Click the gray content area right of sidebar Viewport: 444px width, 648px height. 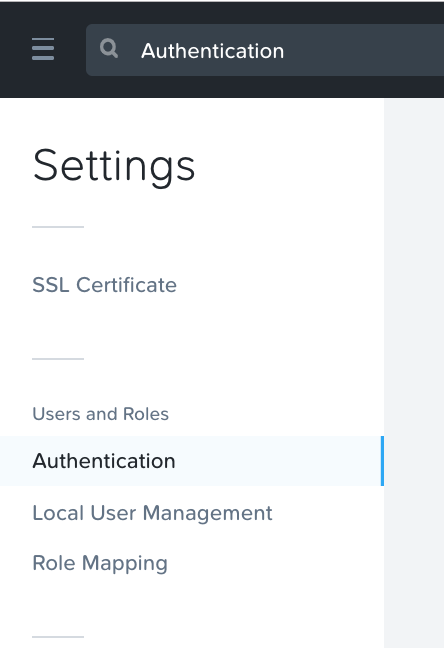pos(414,373)
